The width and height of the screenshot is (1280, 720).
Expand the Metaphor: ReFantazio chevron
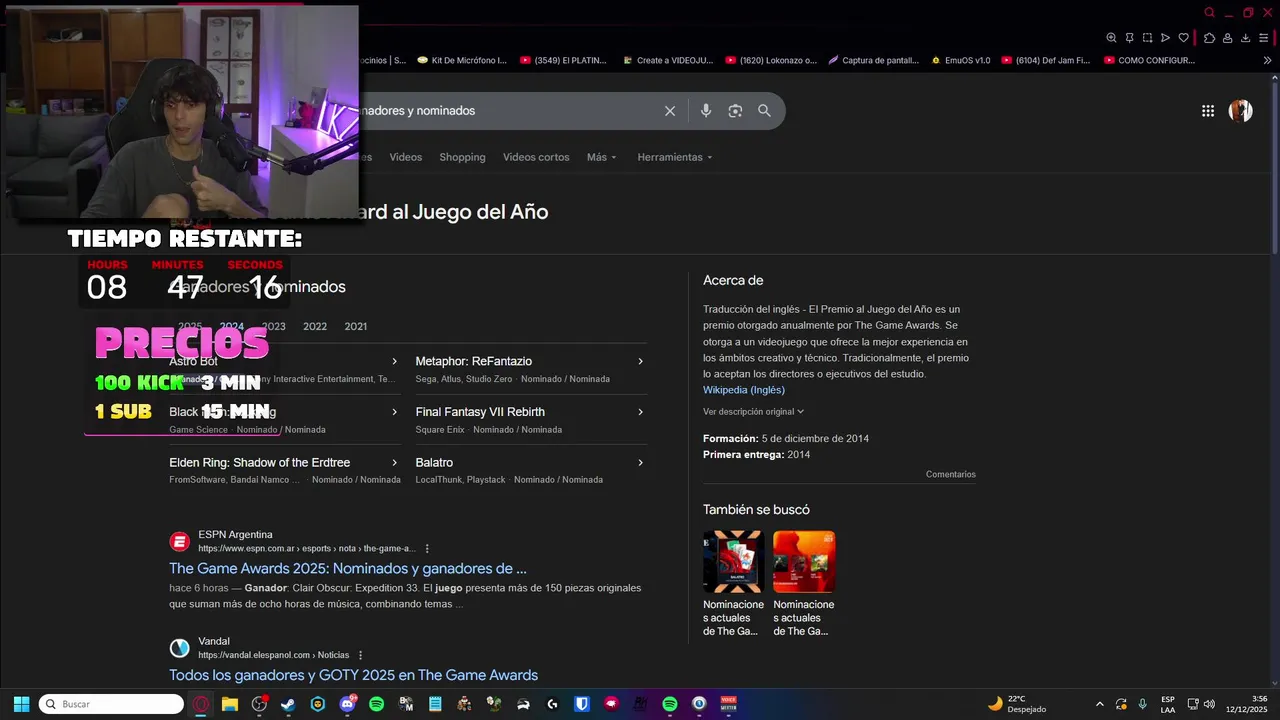tap(640, 361)
